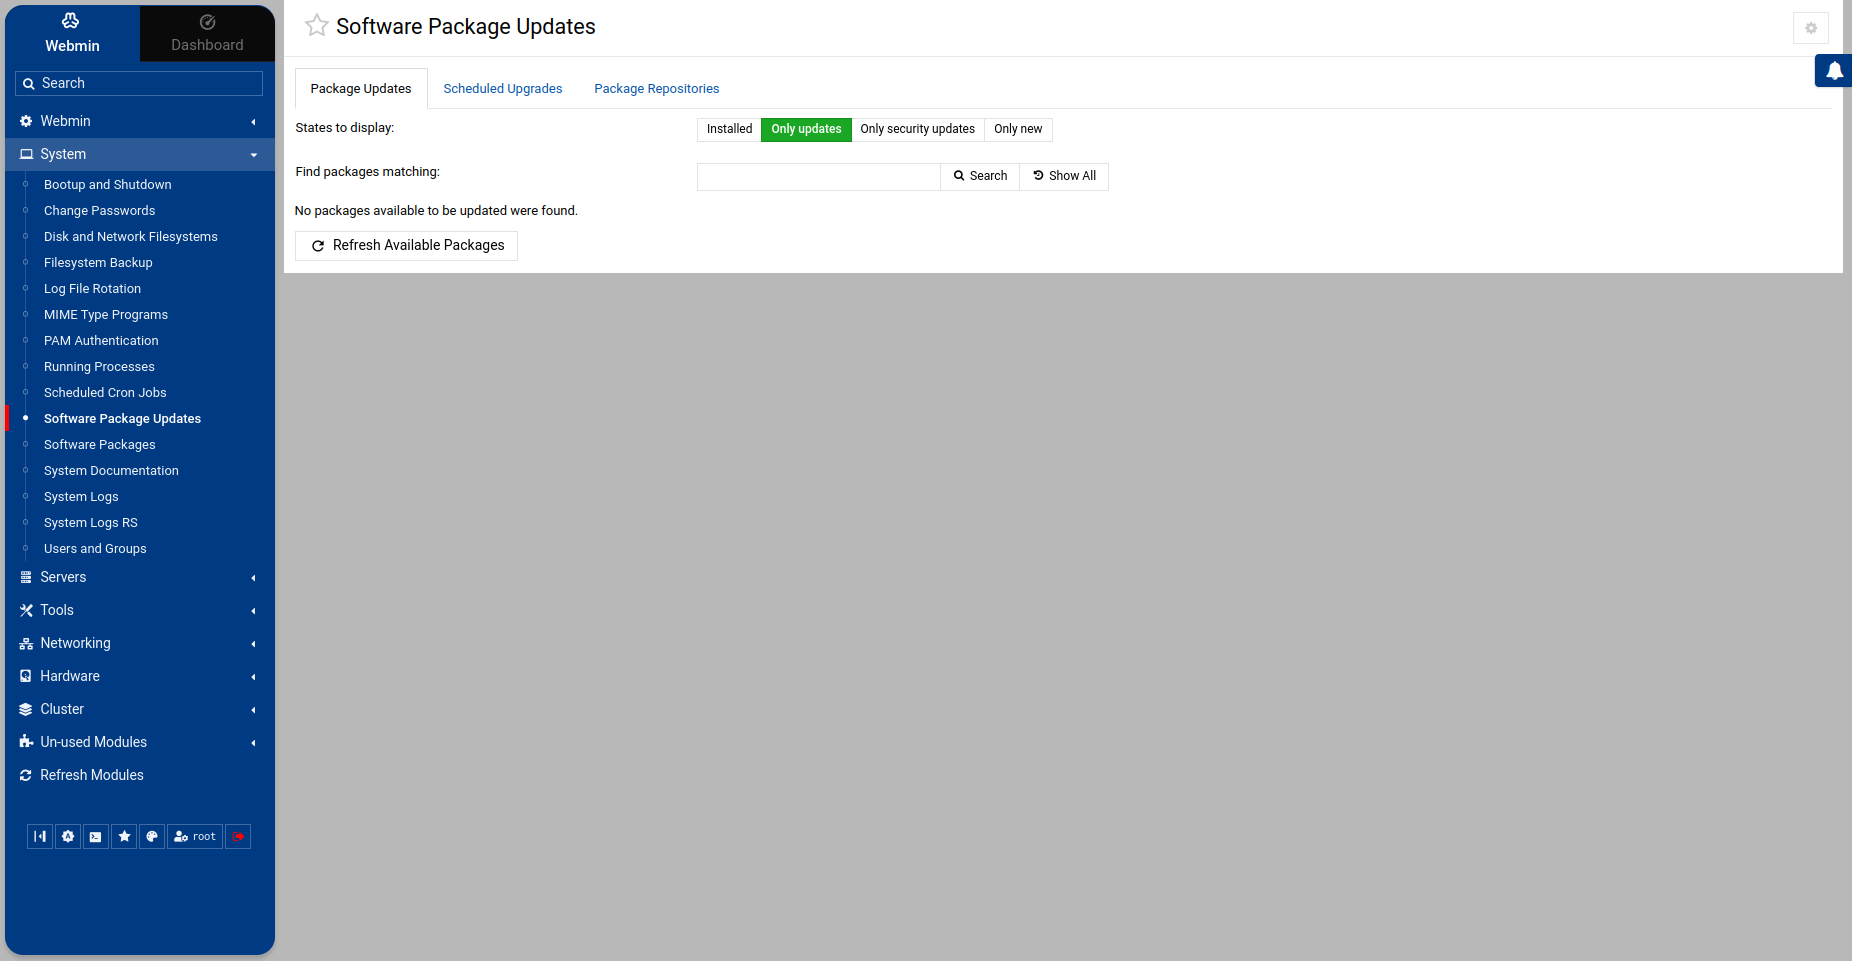
Task: Select Only security updates state
Action: (x=917, y=129)
